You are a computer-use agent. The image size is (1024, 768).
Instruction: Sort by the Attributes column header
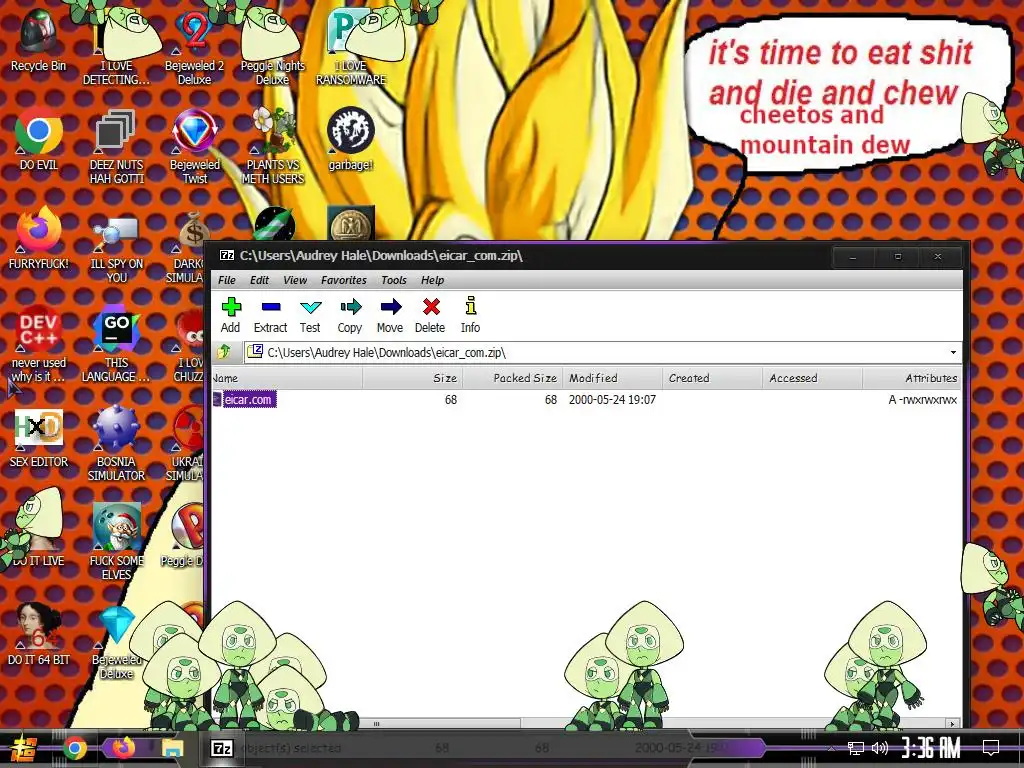[x=912, y=378]
